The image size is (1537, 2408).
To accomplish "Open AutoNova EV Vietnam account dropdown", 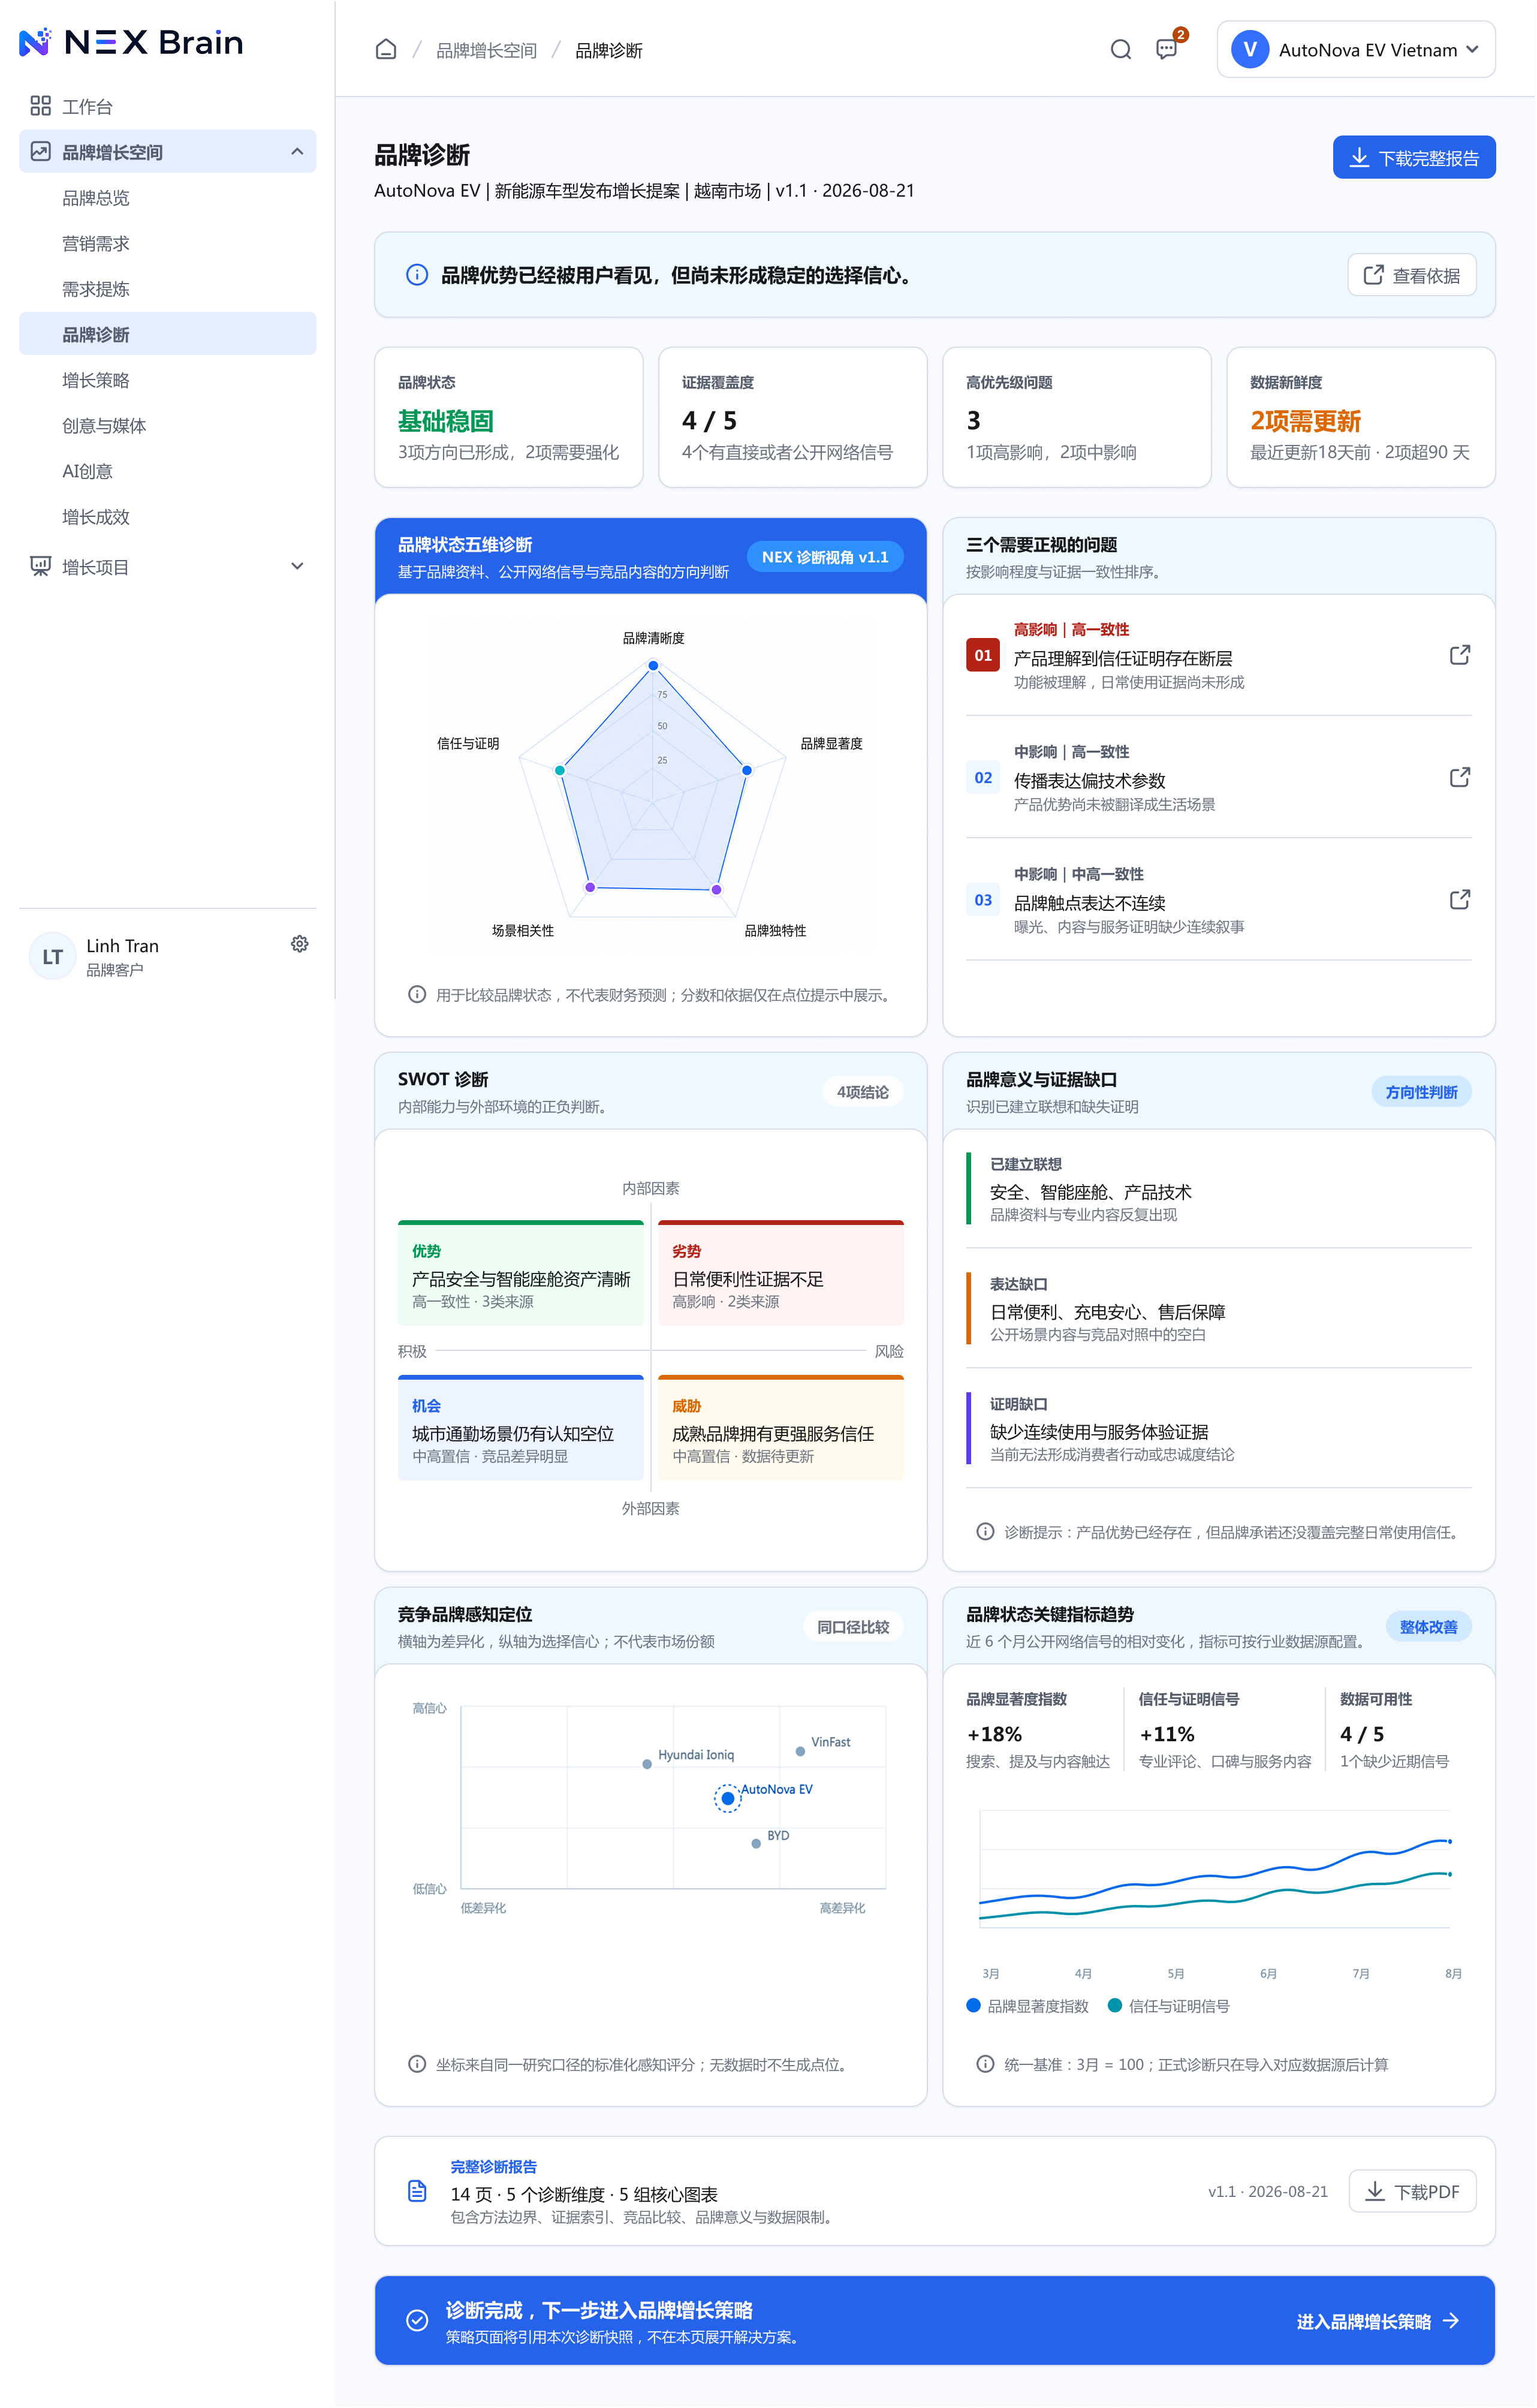I will [x=1355, y=49].
